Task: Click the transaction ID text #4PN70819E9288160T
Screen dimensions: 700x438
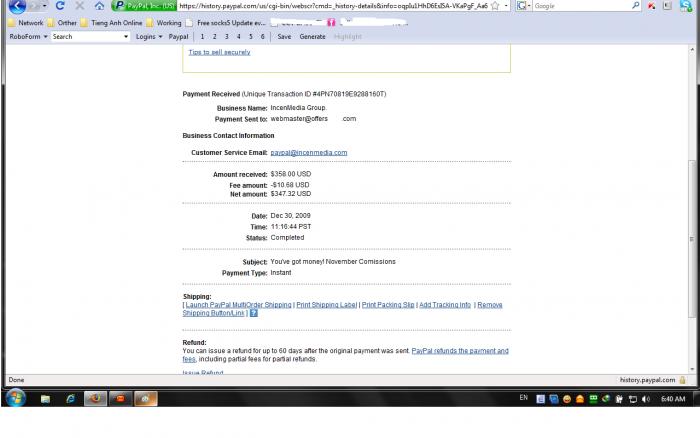Action: (348, 94)
